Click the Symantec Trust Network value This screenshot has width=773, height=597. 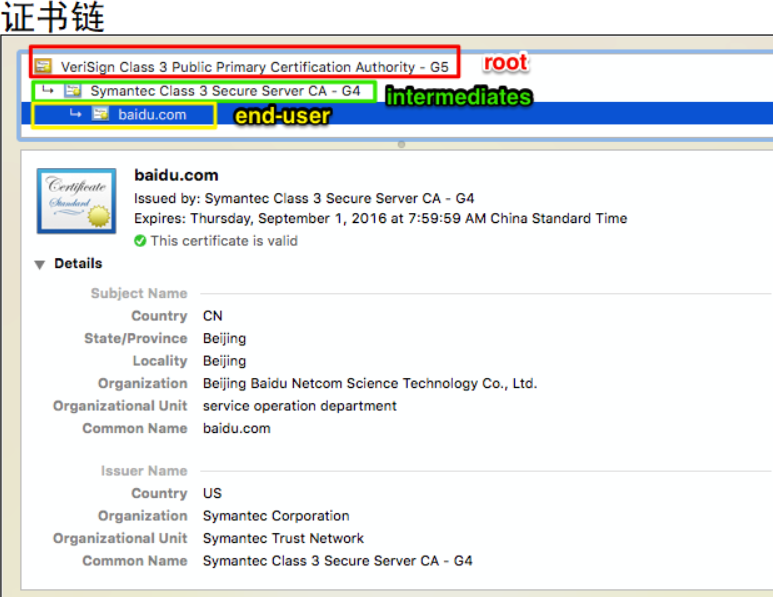click(x=283, y=538)
